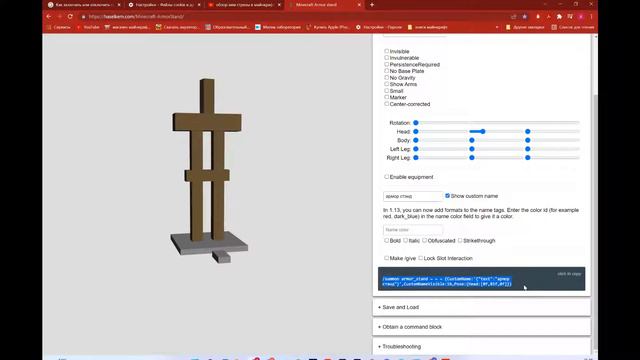The height and width of the screenshot is (360, 640).
Task: Click the browser forward arrow
Action: 60,17
